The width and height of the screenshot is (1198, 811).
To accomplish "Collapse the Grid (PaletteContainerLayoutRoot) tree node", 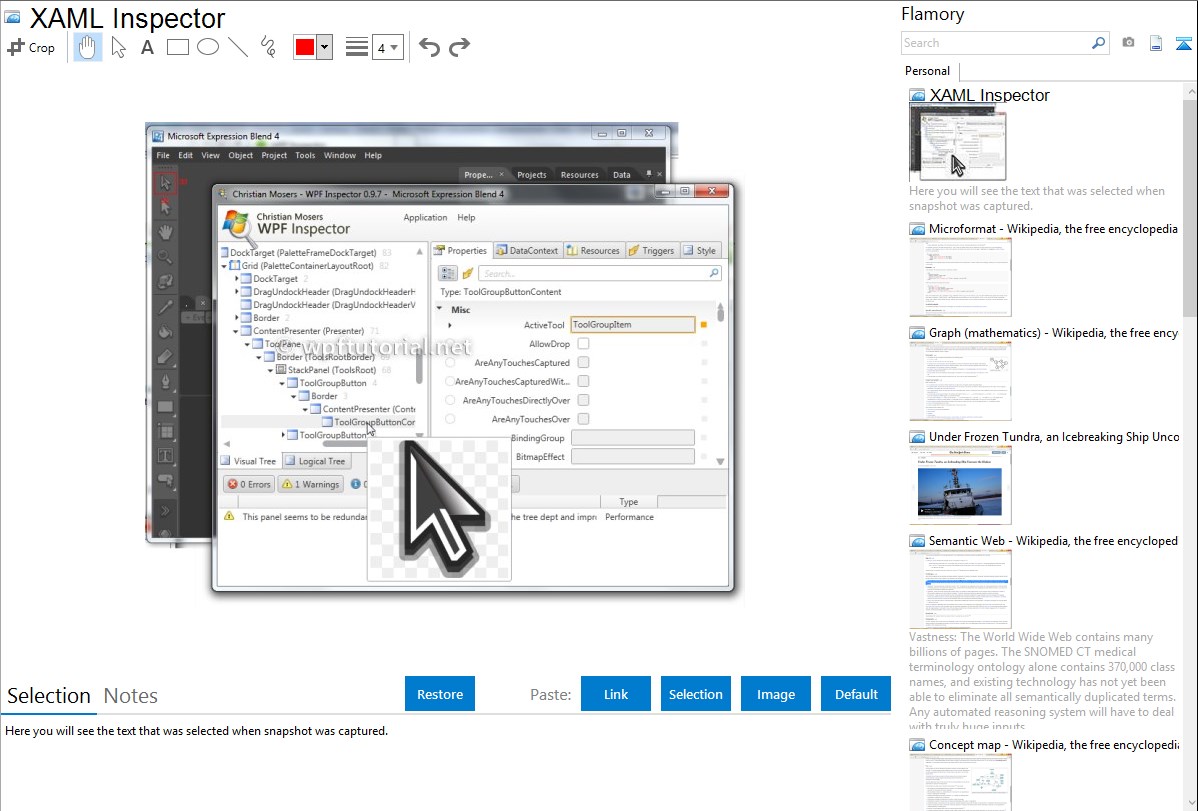I will (x=225, y=266).
